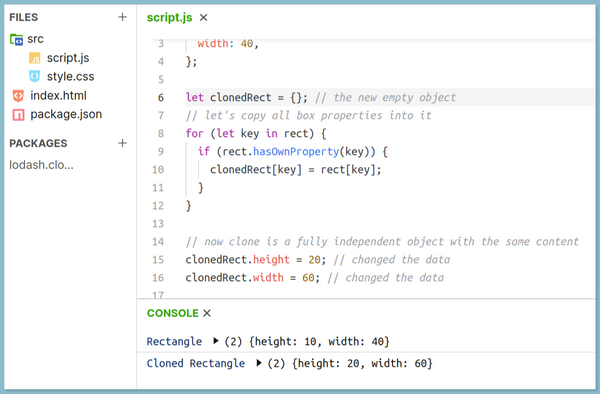Image resolution: width=600 pixels, height=394 pixels.
Task: Click line number 8 in gutter
Action: point(161,134)
